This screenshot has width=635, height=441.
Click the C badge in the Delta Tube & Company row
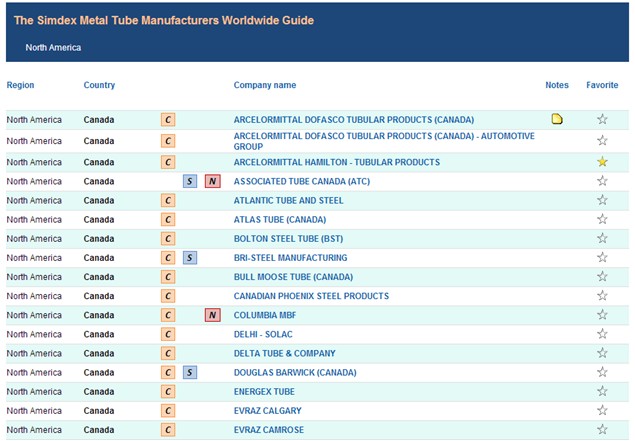[x=168, y=353]
